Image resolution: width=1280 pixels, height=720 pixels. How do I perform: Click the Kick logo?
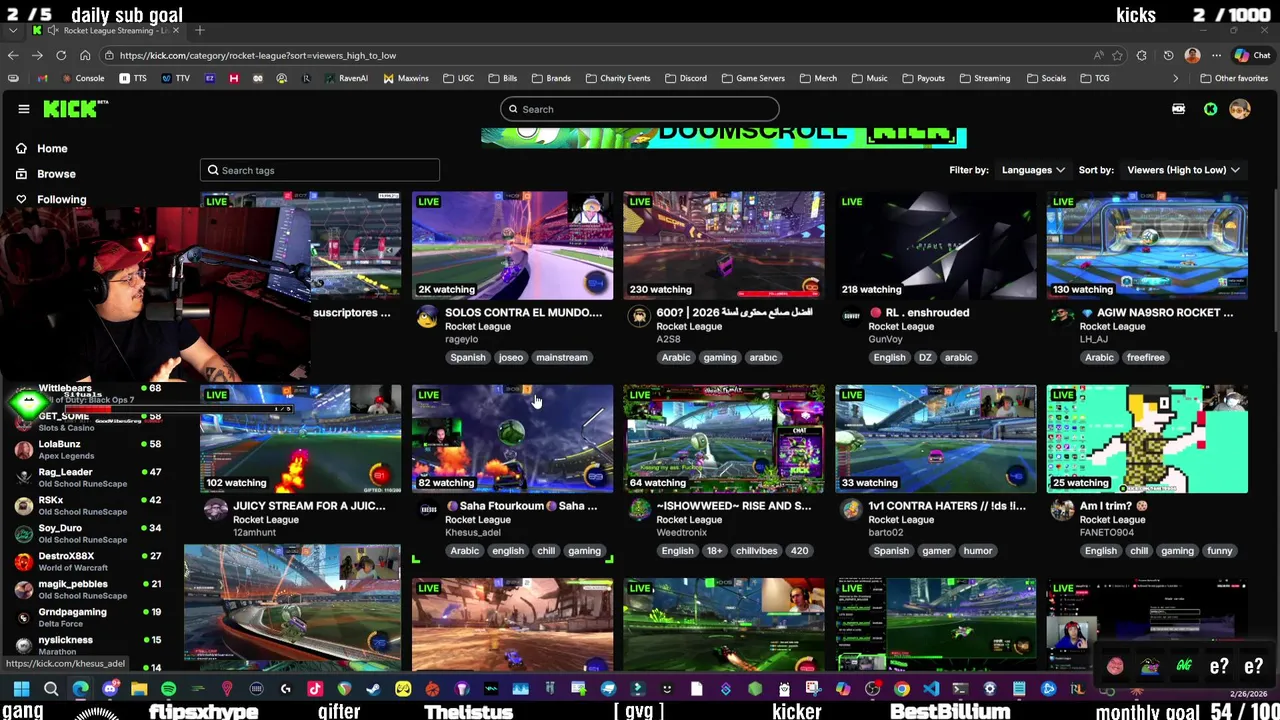pyautogui.click(x=75, y=109)
